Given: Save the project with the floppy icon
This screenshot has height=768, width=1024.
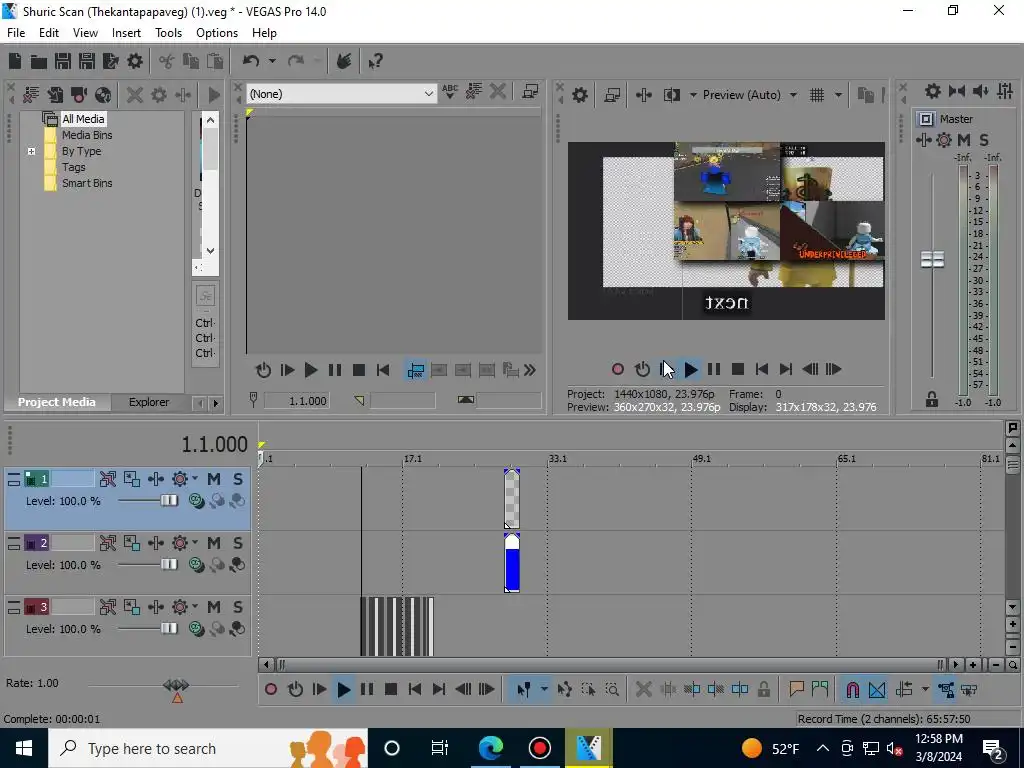Looking at the screenshot, I should click(63, 61).
